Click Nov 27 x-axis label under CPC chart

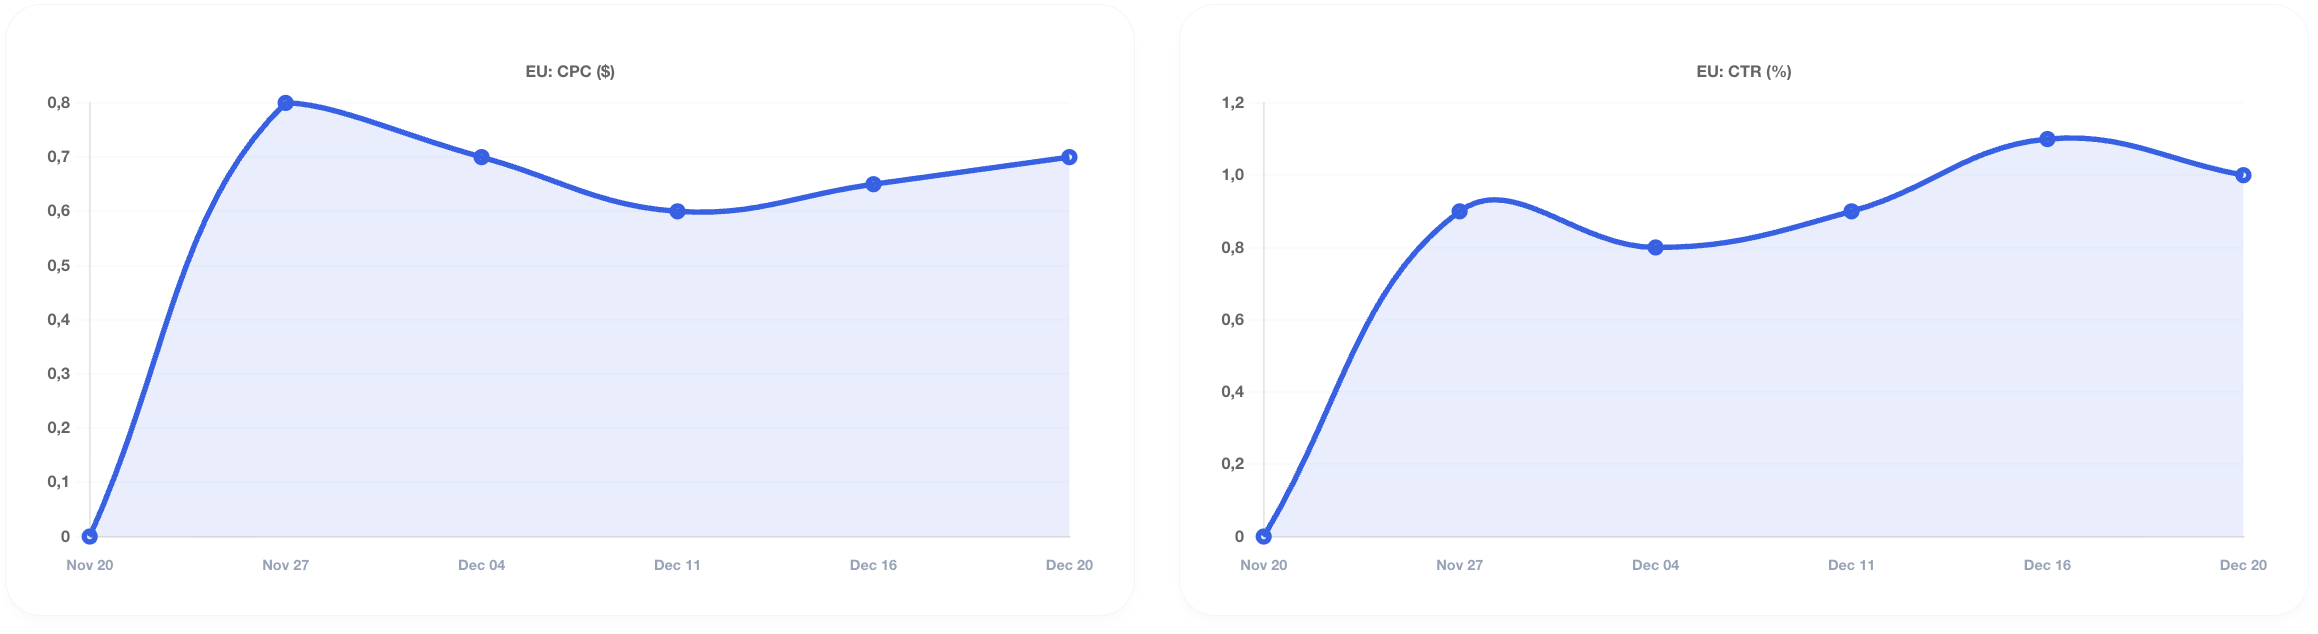click(286, 565)
